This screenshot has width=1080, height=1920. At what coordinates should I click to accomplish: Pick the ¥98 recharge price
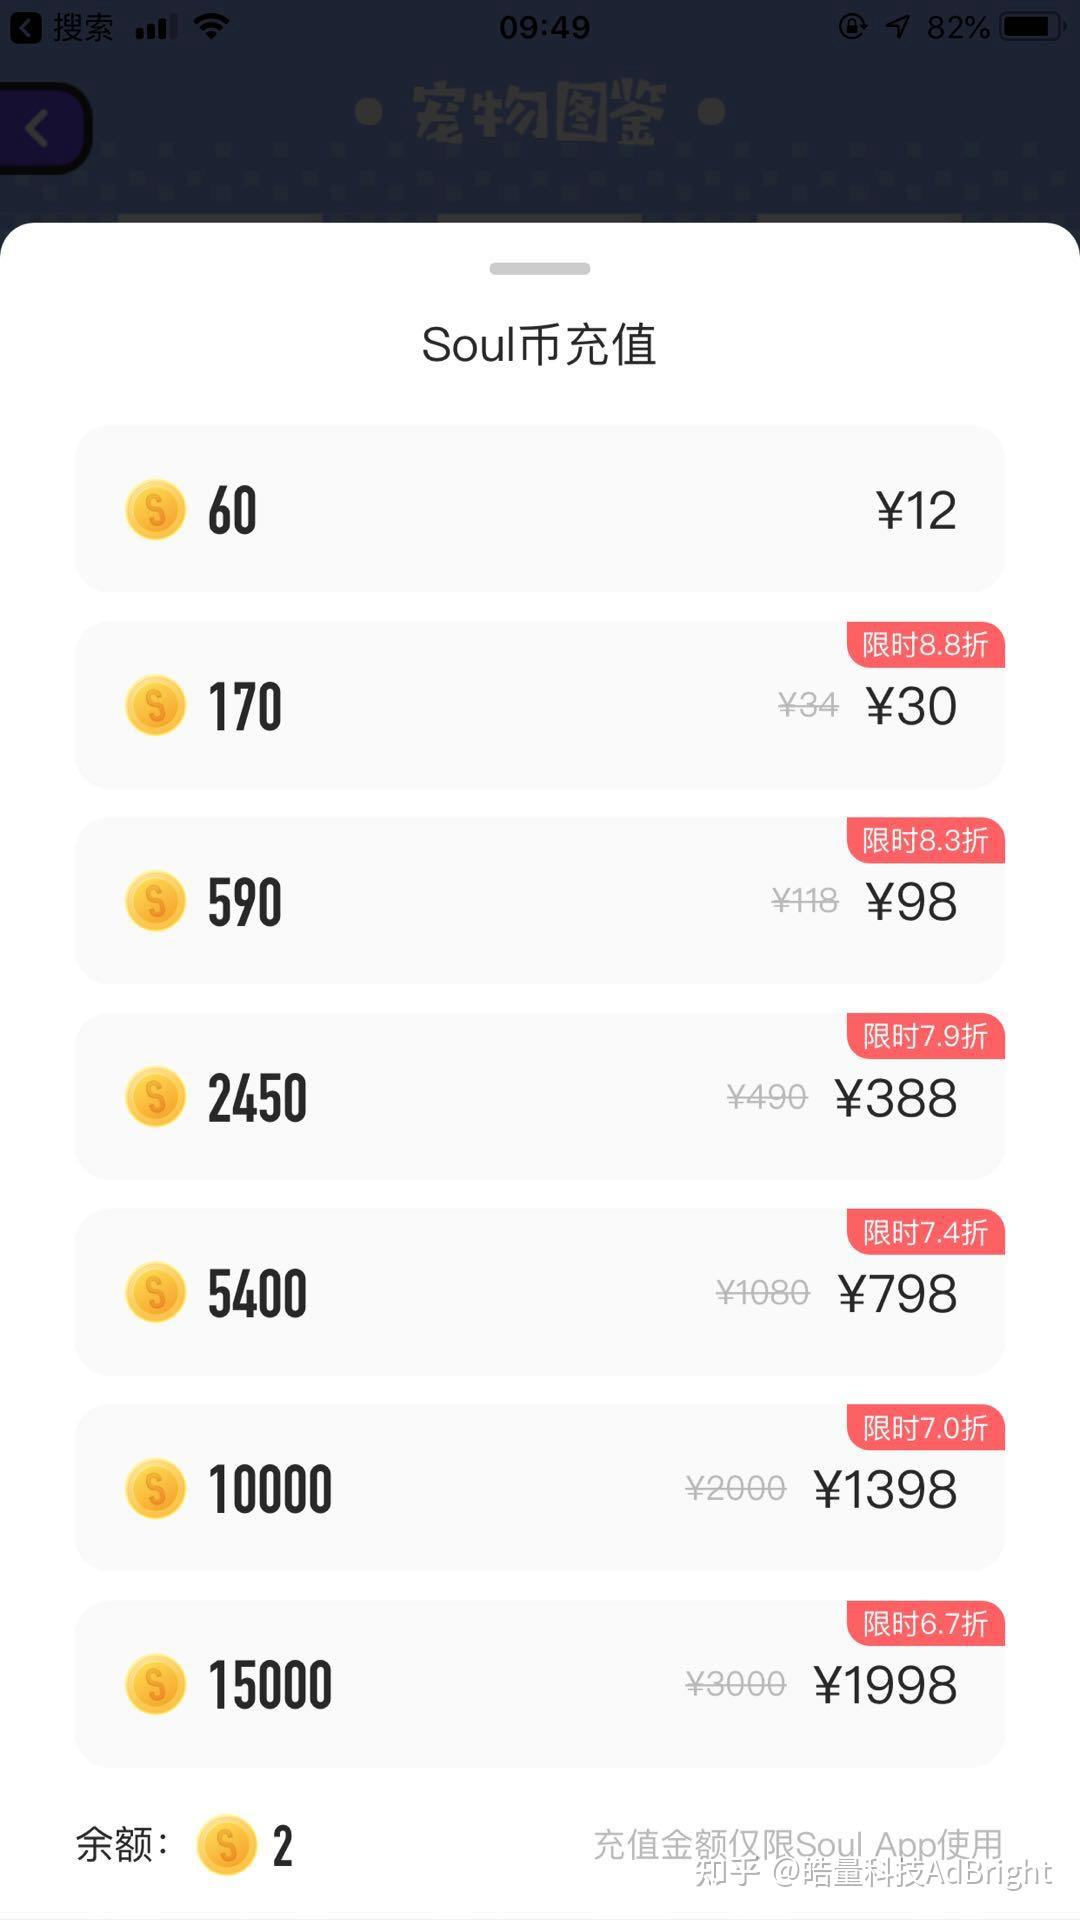click(911, 902)
